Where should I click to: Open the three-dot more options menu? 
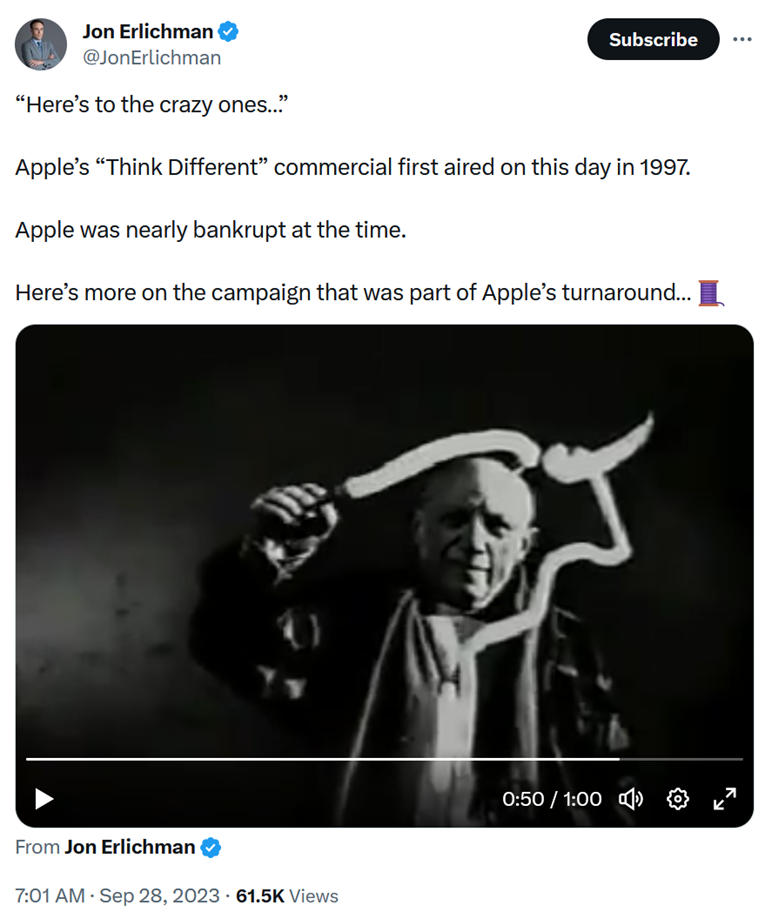coord(742,39)
